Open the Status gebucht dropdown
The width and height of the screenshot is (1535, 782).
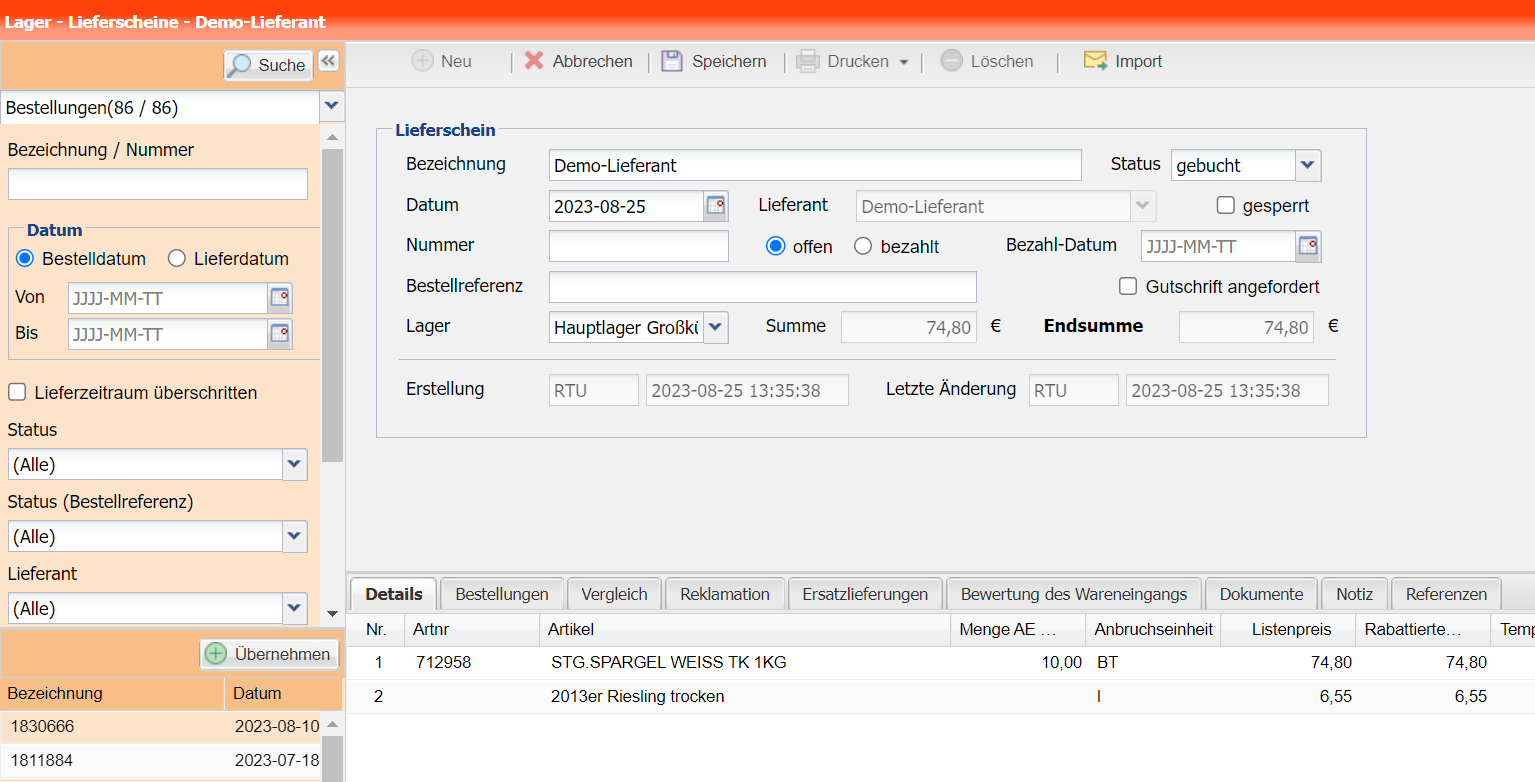click(1308, 165)
